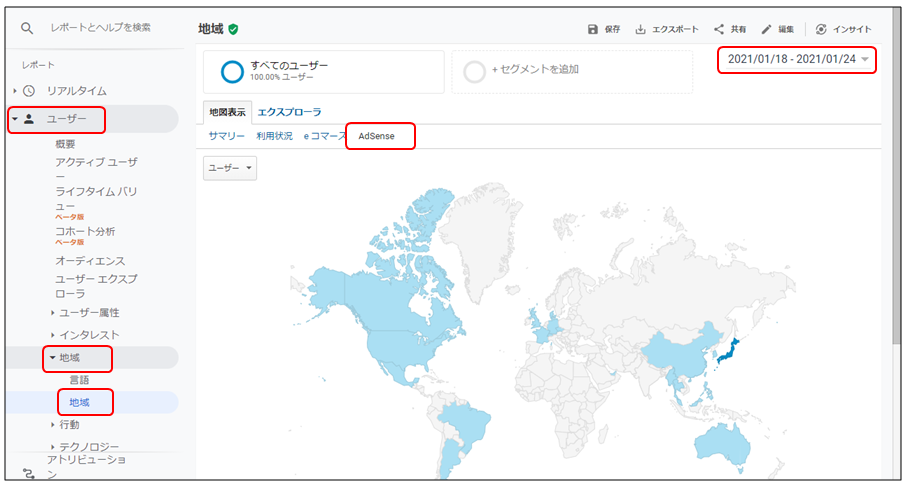Click the blue circle of すべてのユーザー segment
Viewport: 908px width, 485px height.
point(233,72)
